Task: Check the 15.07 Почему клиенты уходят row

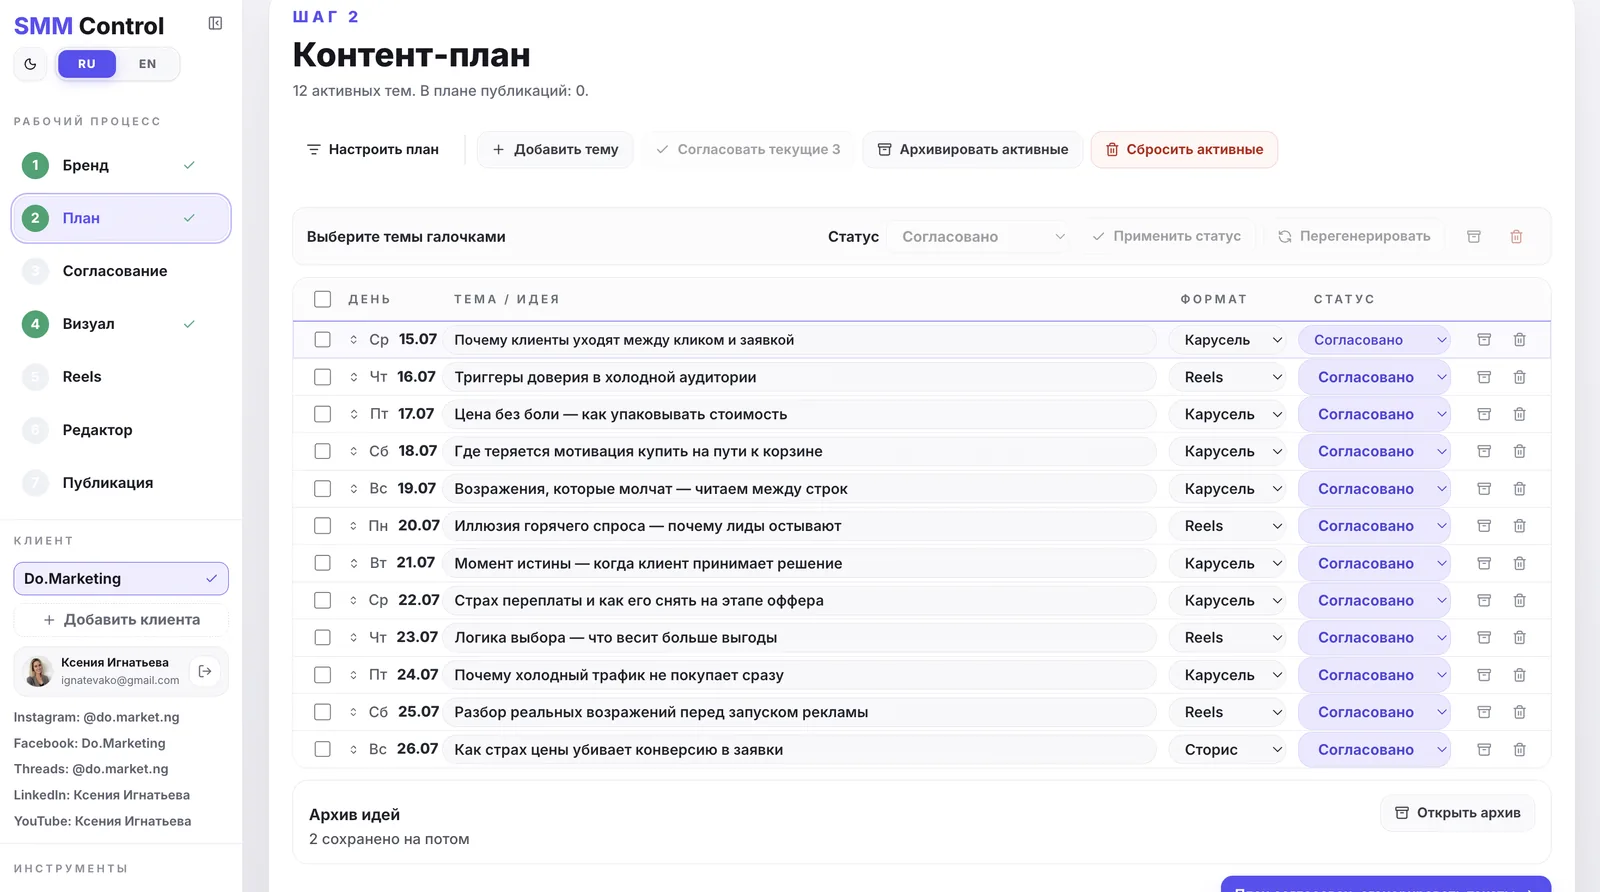Action: pos(322,340)
